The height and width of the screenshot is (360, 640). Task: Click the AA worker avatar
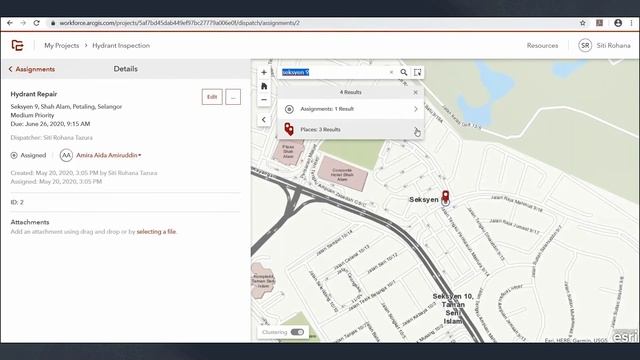66,155
